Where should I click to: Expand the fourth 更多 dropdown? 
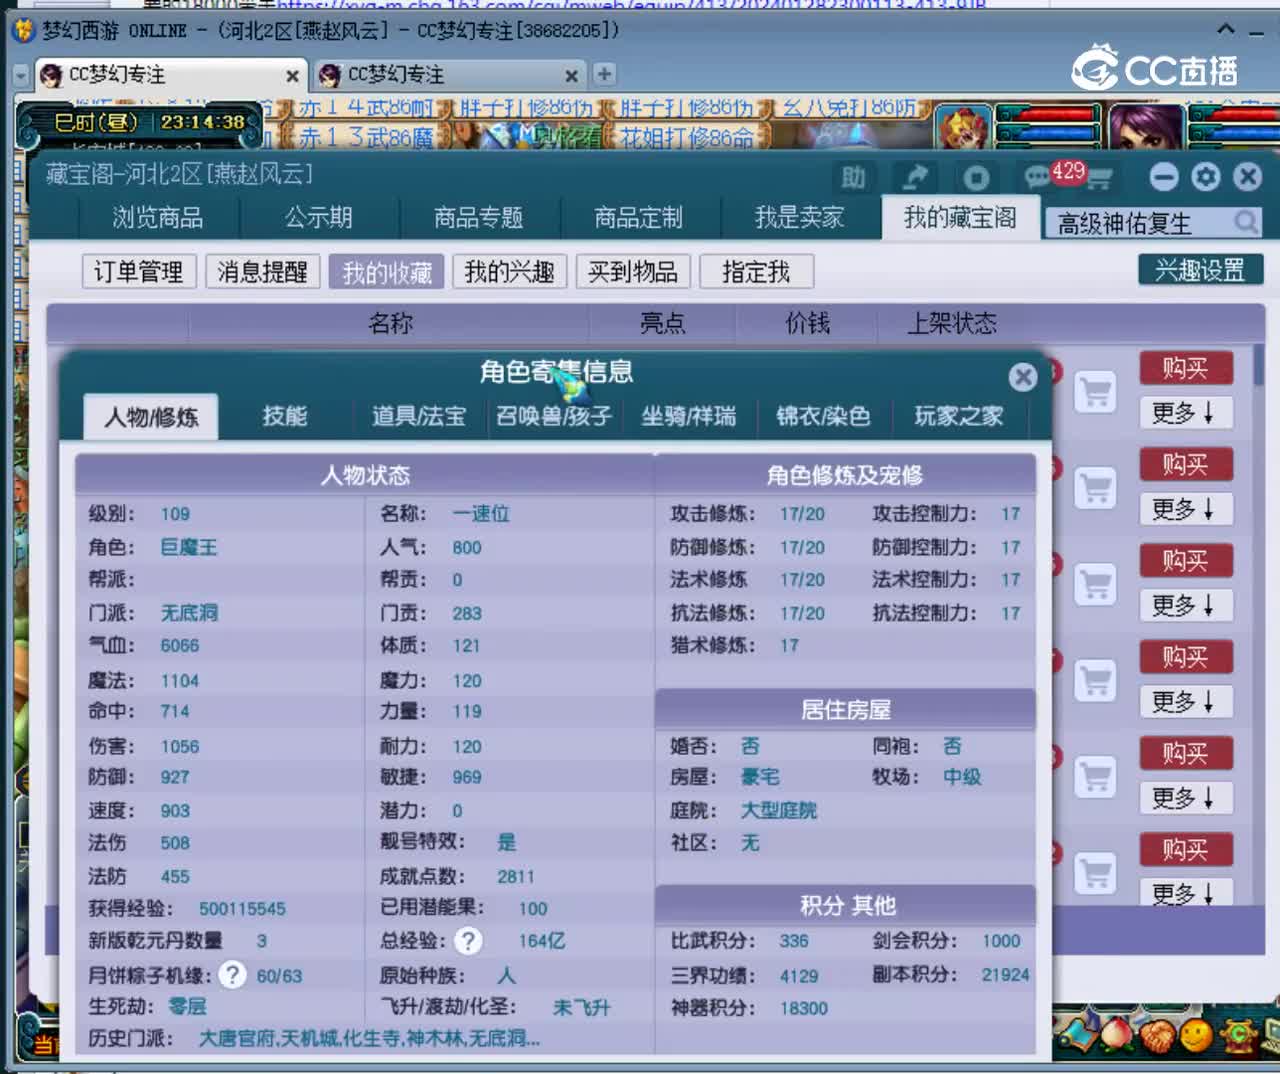tap(1184, 701)
